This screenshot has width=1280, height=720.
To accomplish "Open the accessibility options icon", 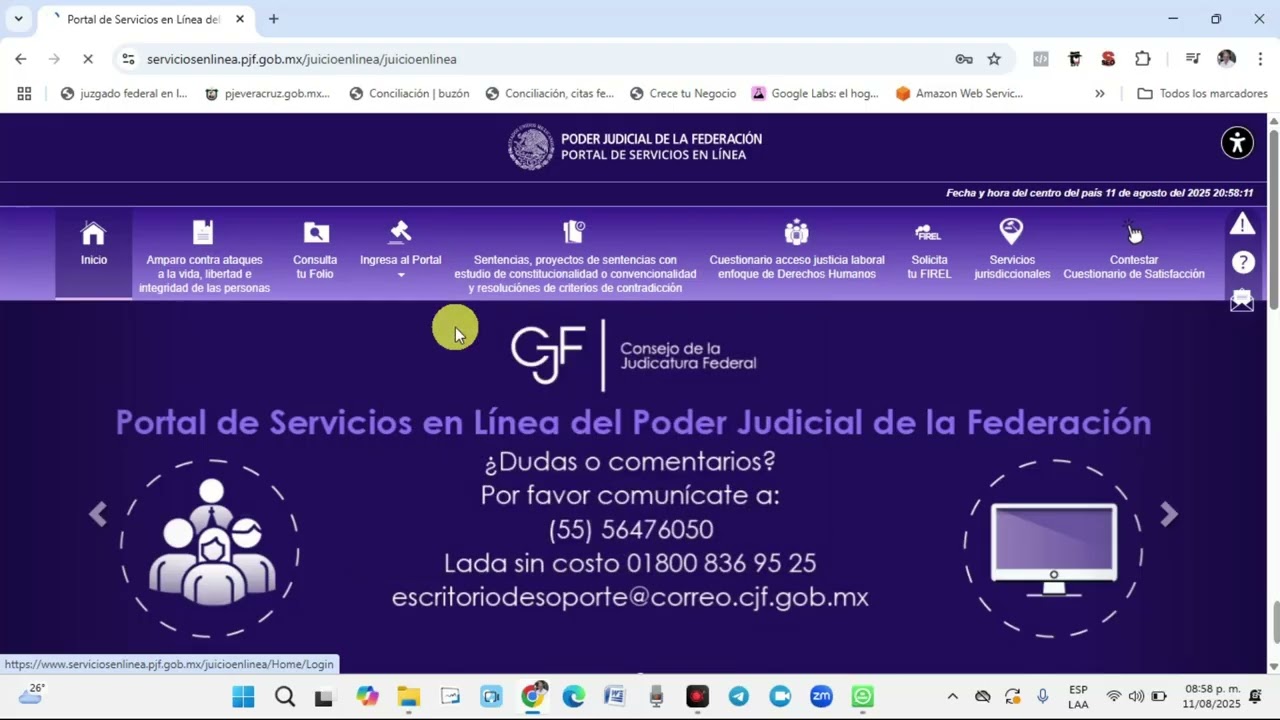I will pos(1237,143).
